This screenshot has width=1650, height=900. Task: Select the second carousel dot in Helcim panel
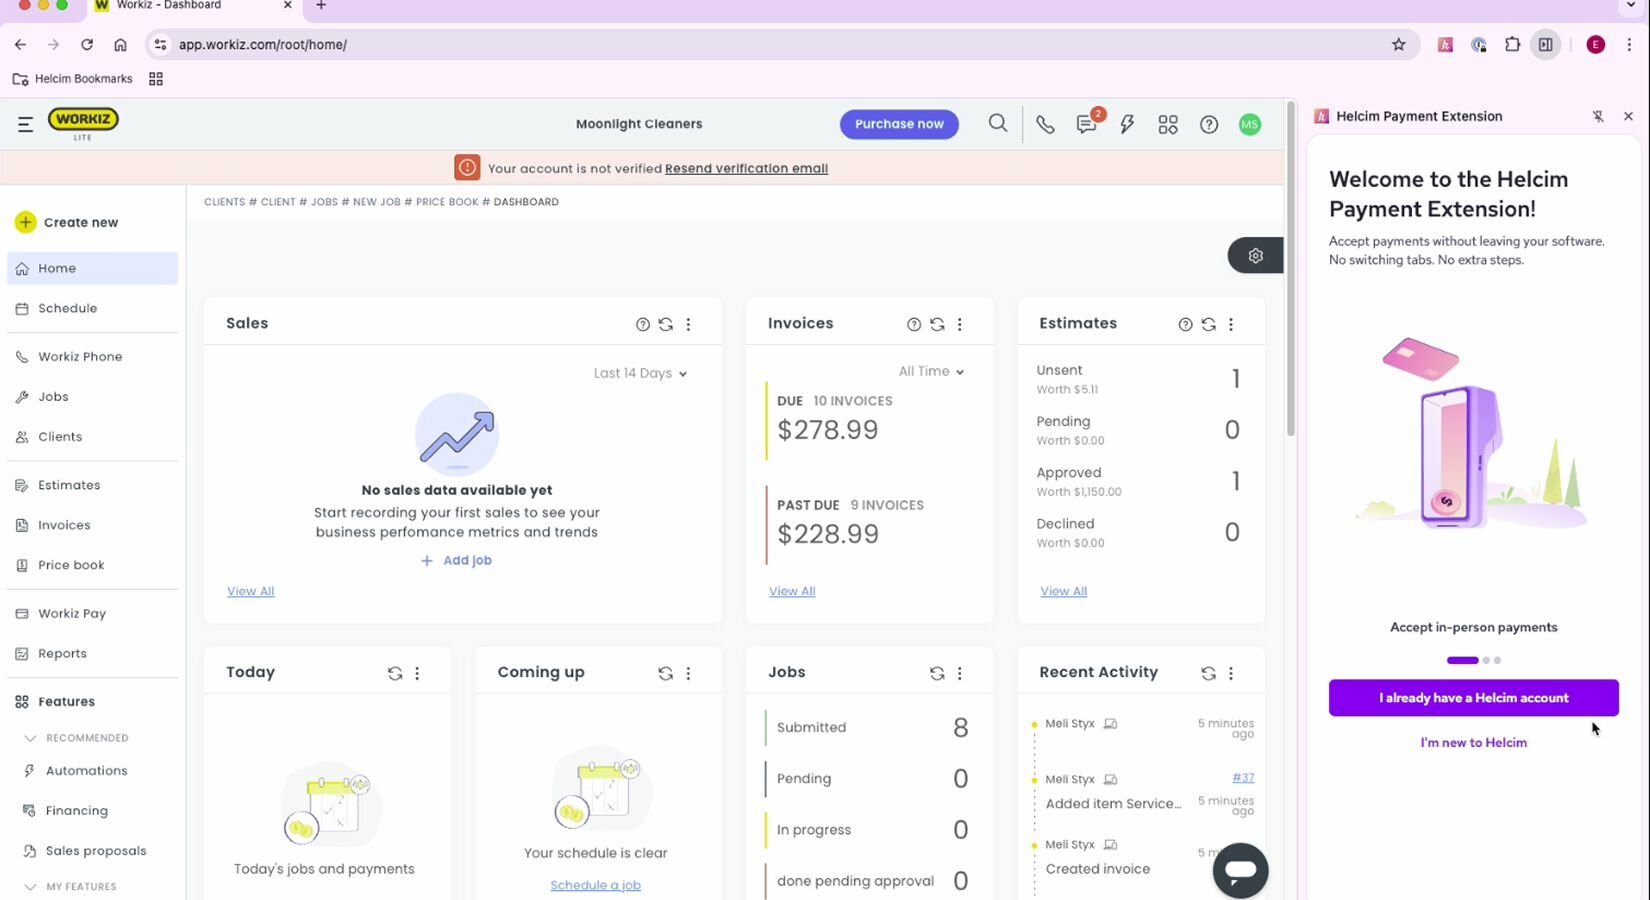(1486, 660)
